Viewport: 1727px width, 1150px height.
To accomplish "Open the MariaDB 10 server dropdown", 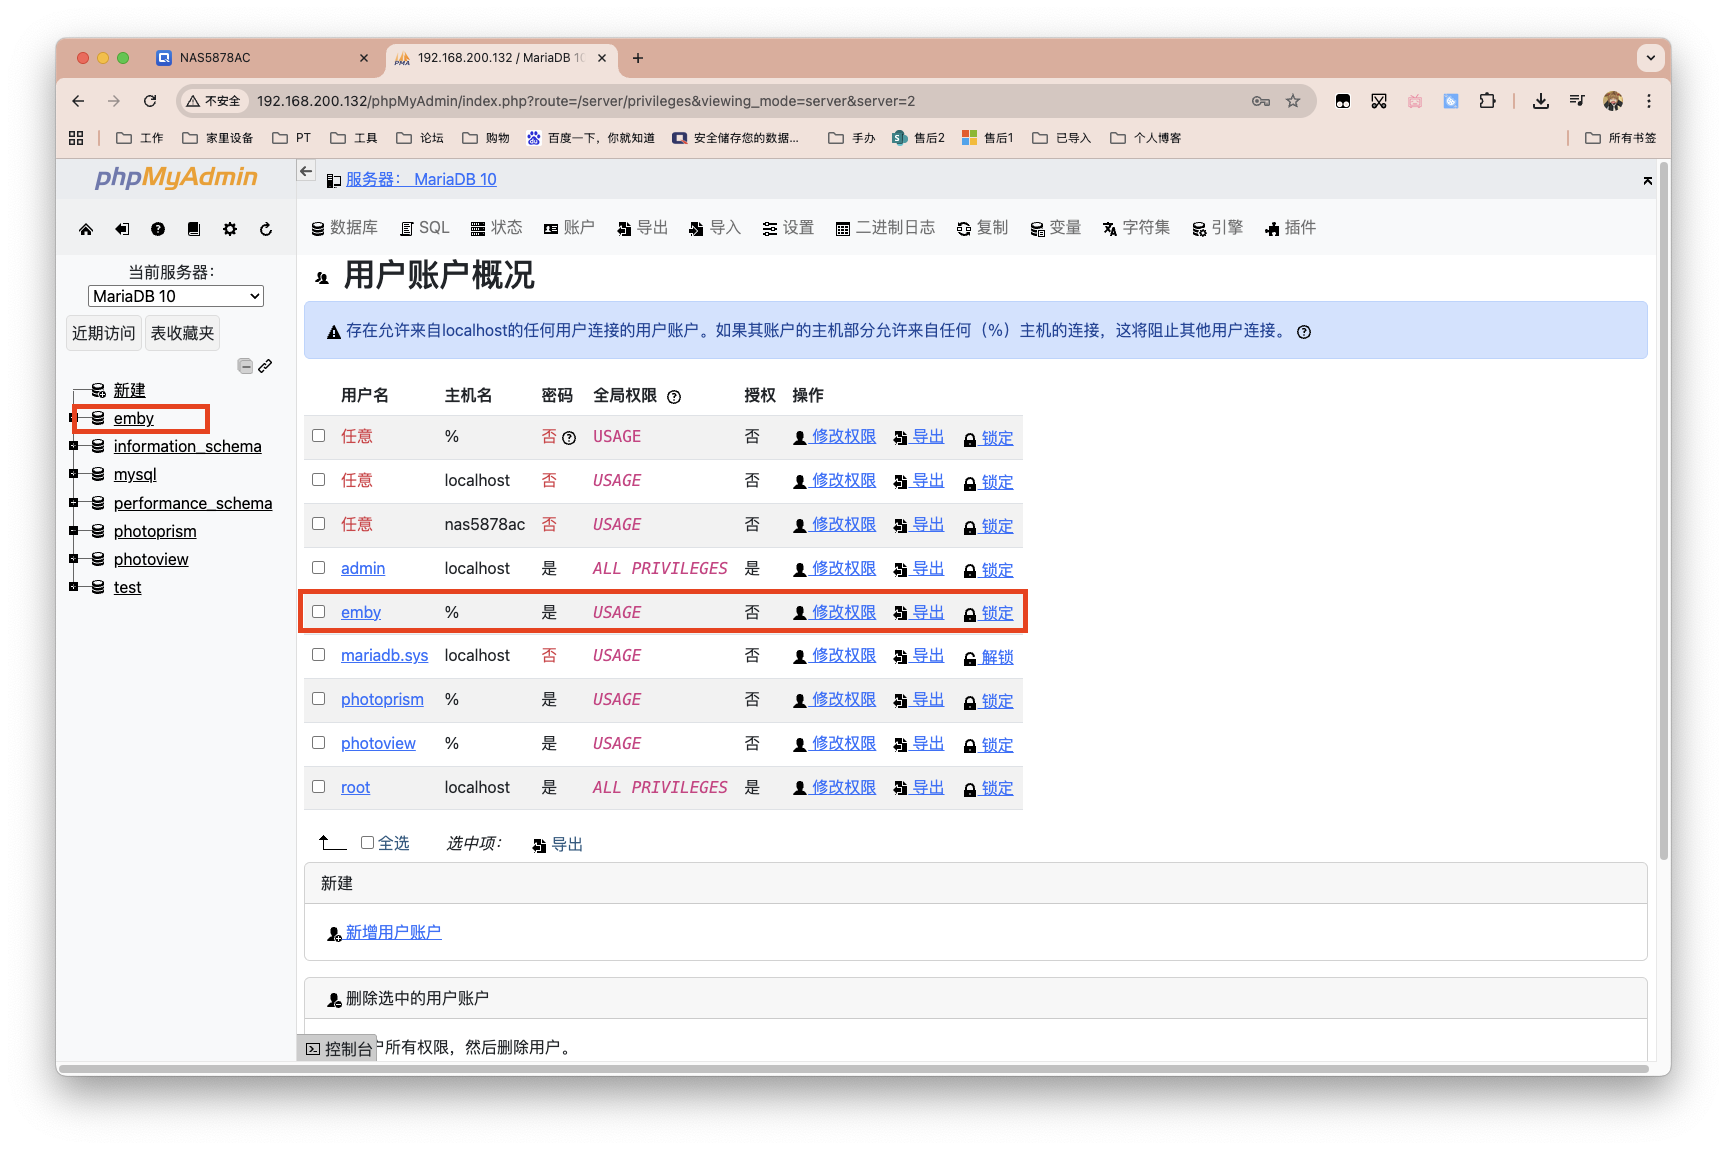I will [x=175, y=296].
